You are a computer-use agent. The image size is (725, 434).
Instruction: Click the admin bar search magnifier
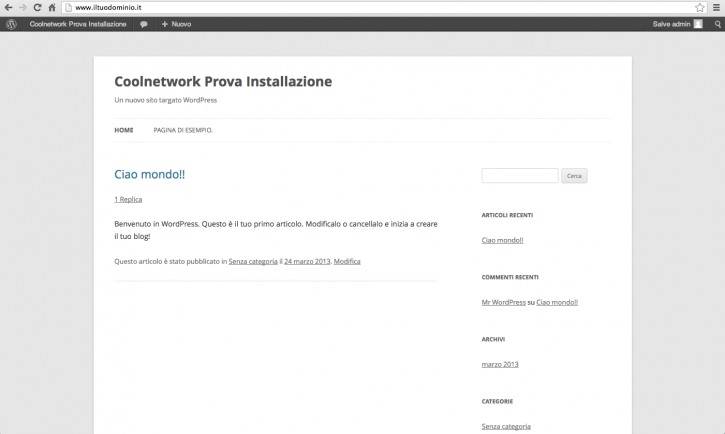(718, 24)
